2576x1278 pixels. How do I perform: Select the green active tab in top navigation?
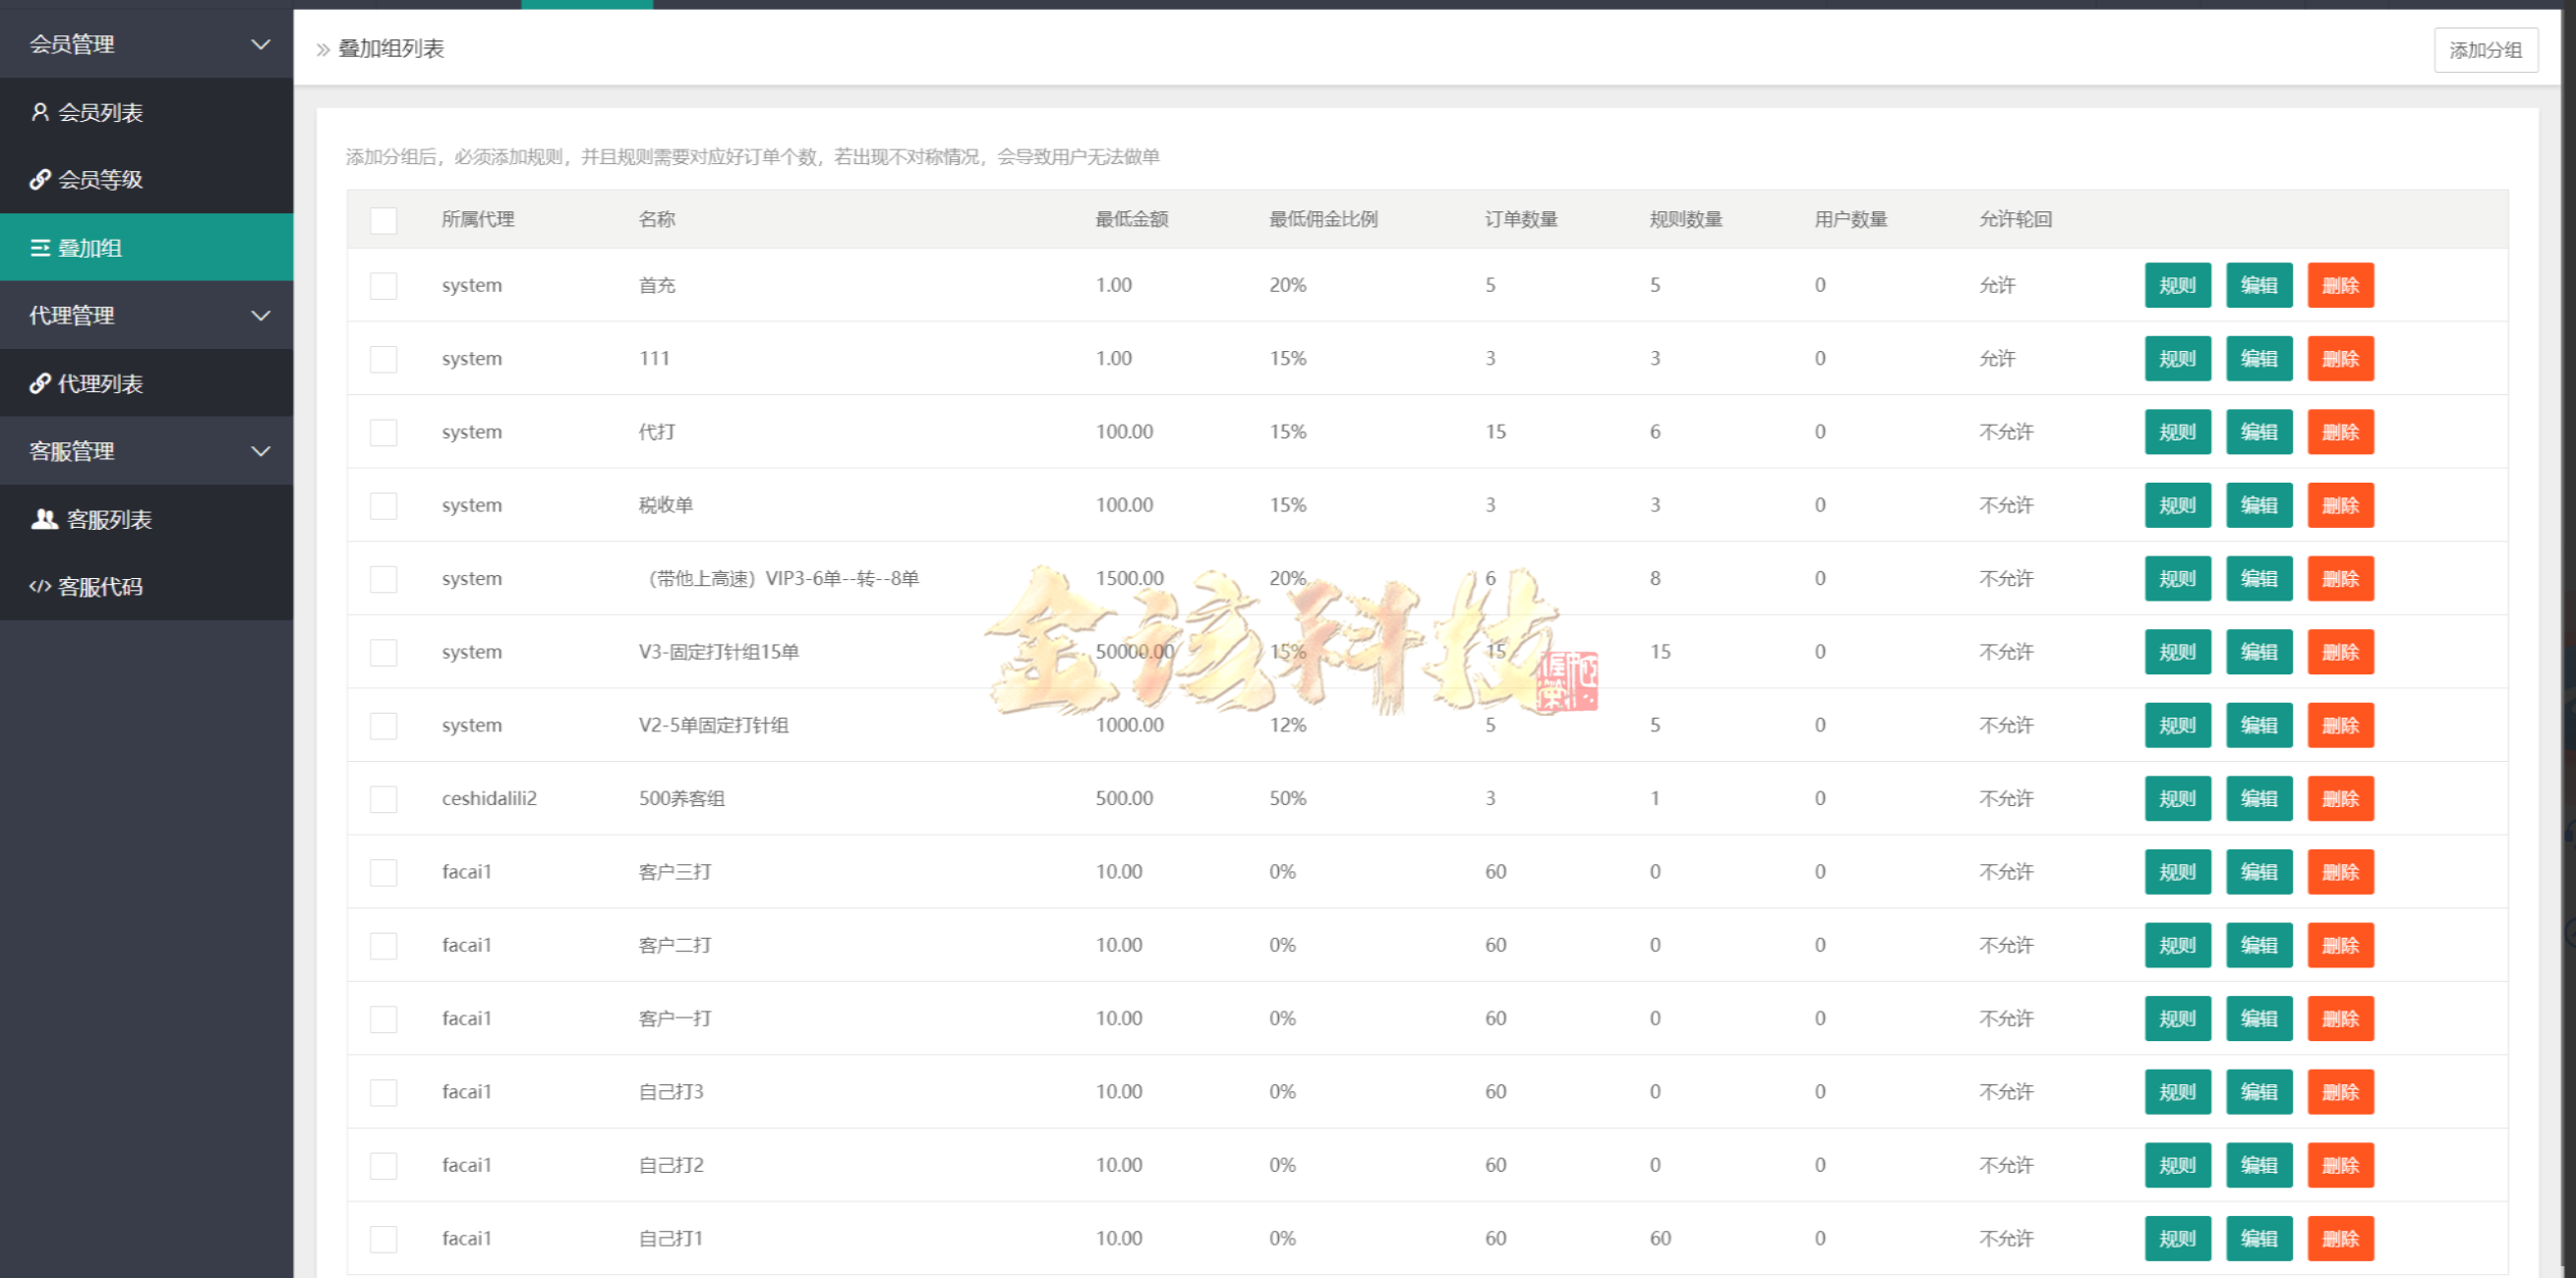click(587, 3)
